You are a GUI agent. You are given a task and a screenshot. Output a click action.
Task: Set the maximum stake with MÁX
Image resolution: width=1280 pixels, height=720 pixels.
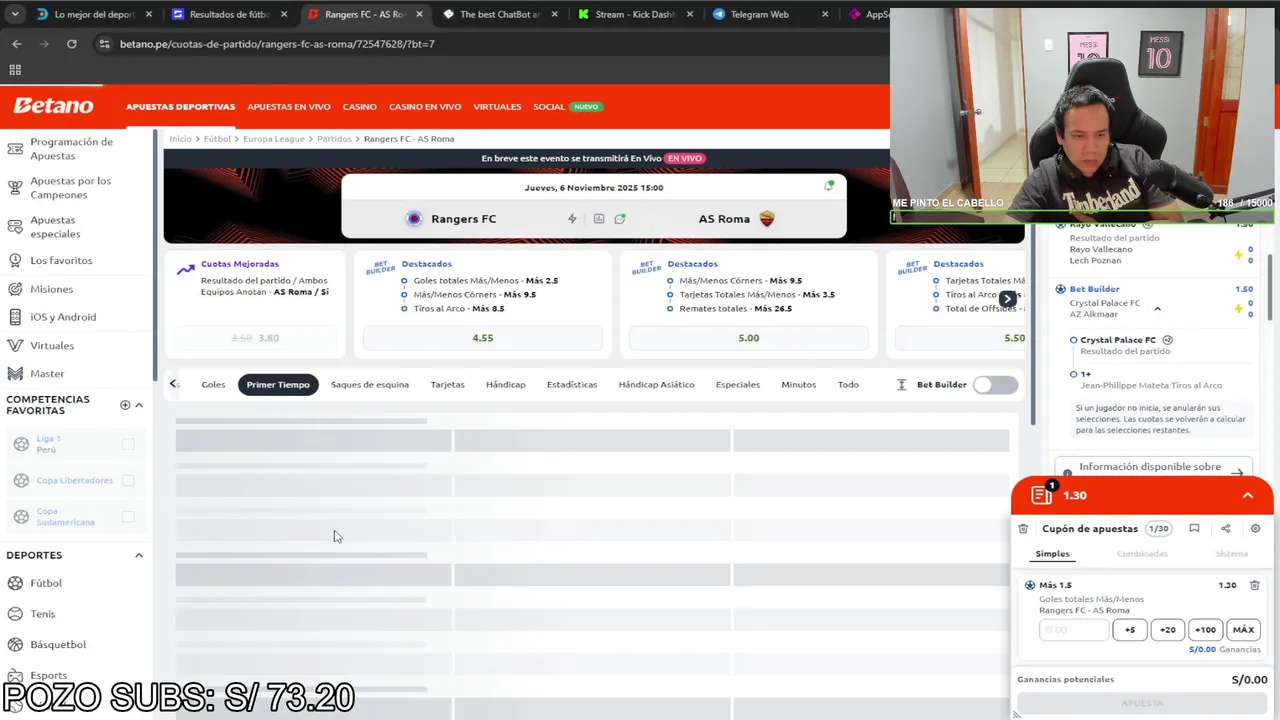click(x=1243, y=630)
